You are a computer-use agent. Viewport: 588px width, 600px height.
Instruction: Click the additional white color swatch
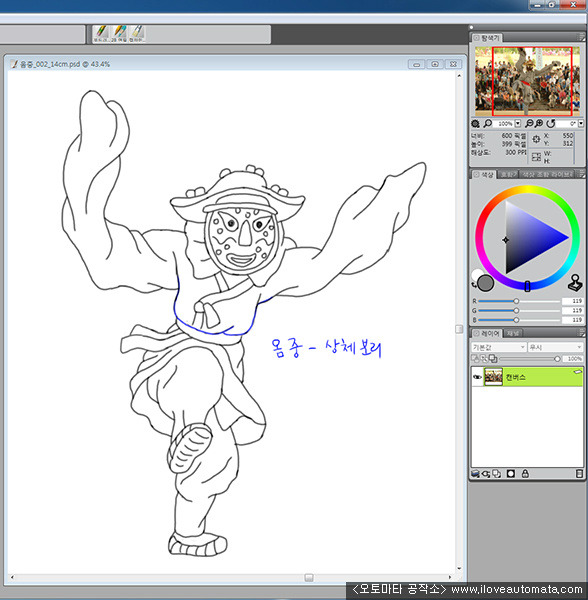[477, 273]
